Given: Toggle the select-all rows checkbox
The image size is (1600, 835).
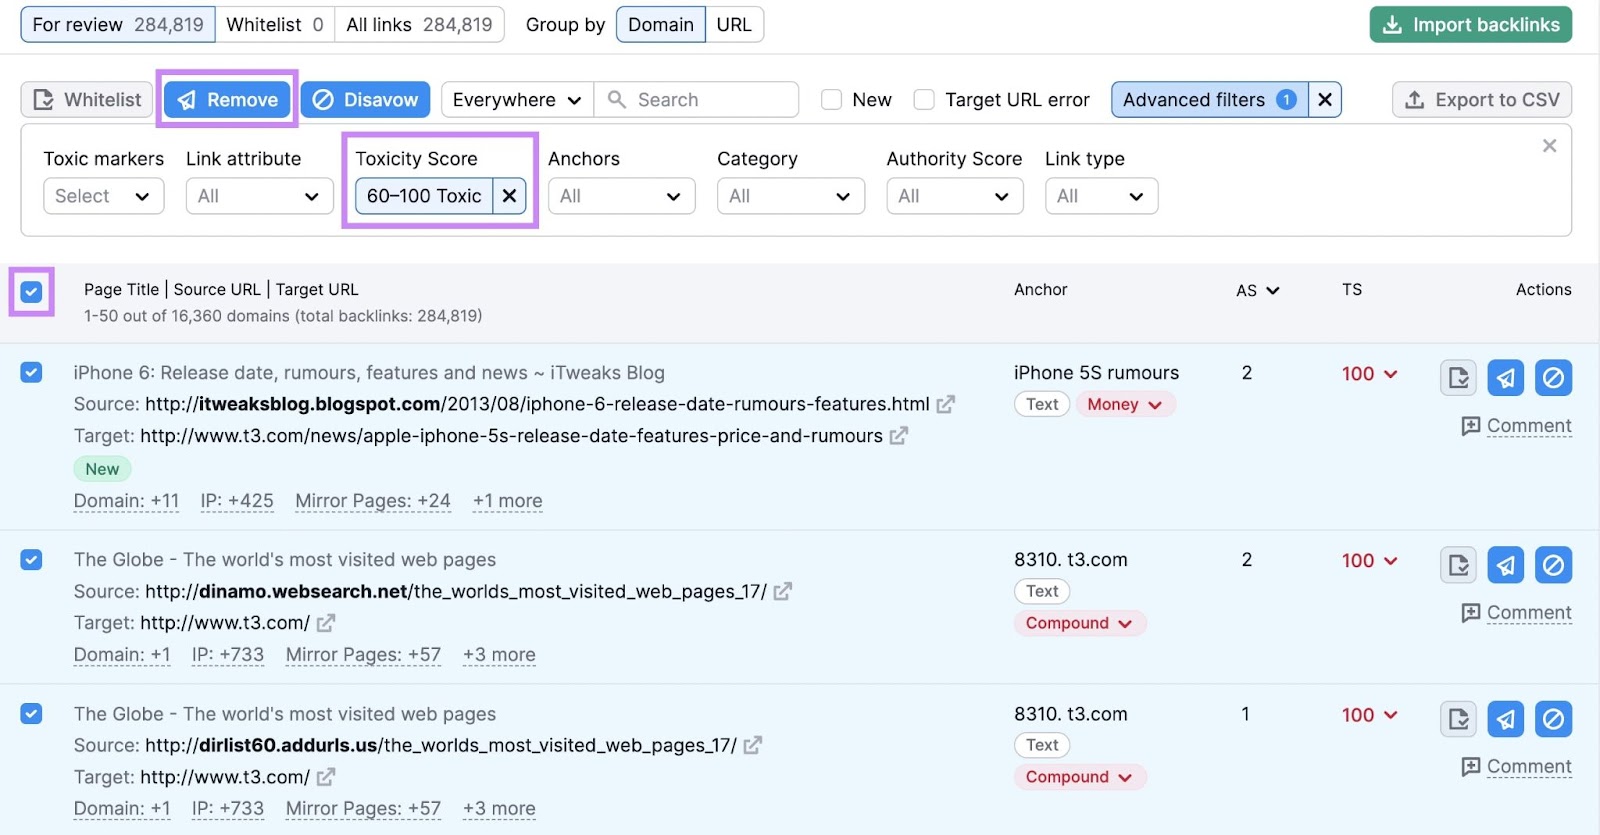Looking at the screenshot, I should point(31,291).
